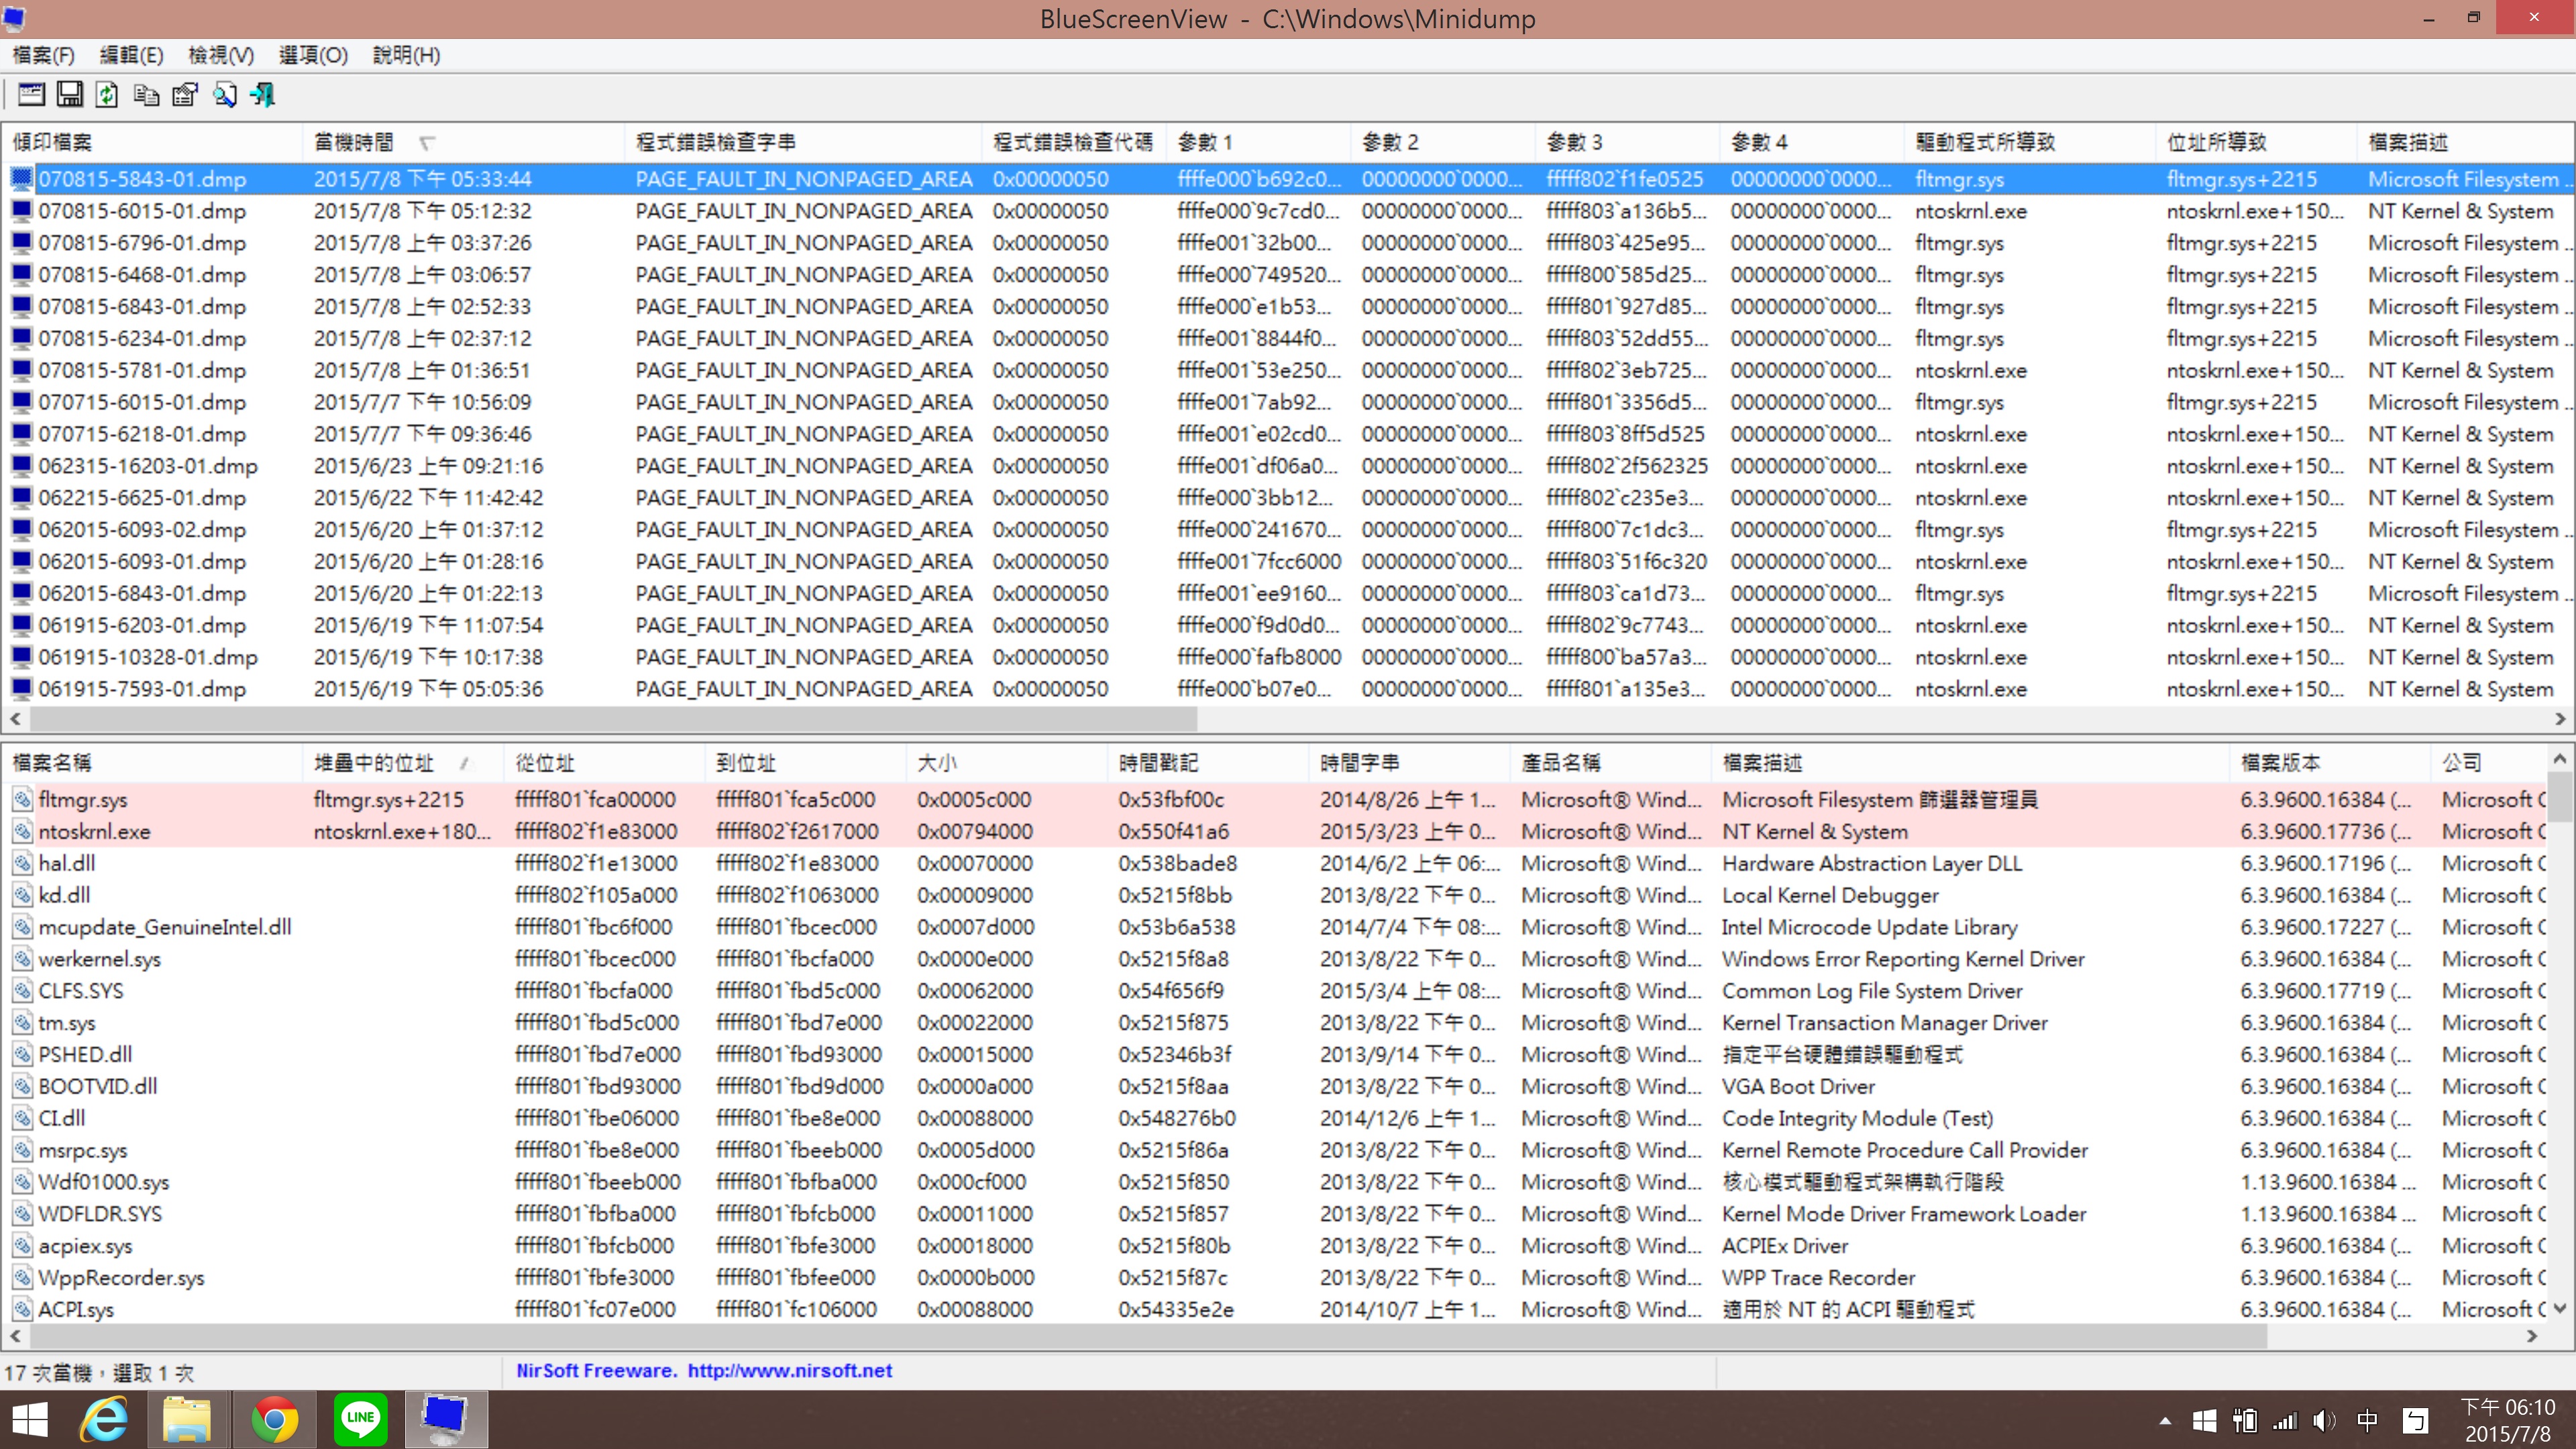The width and height of the screenshot is (2576, 1449).
Task: Show hidden tray icons arrow
Action: (2164, 1421)
